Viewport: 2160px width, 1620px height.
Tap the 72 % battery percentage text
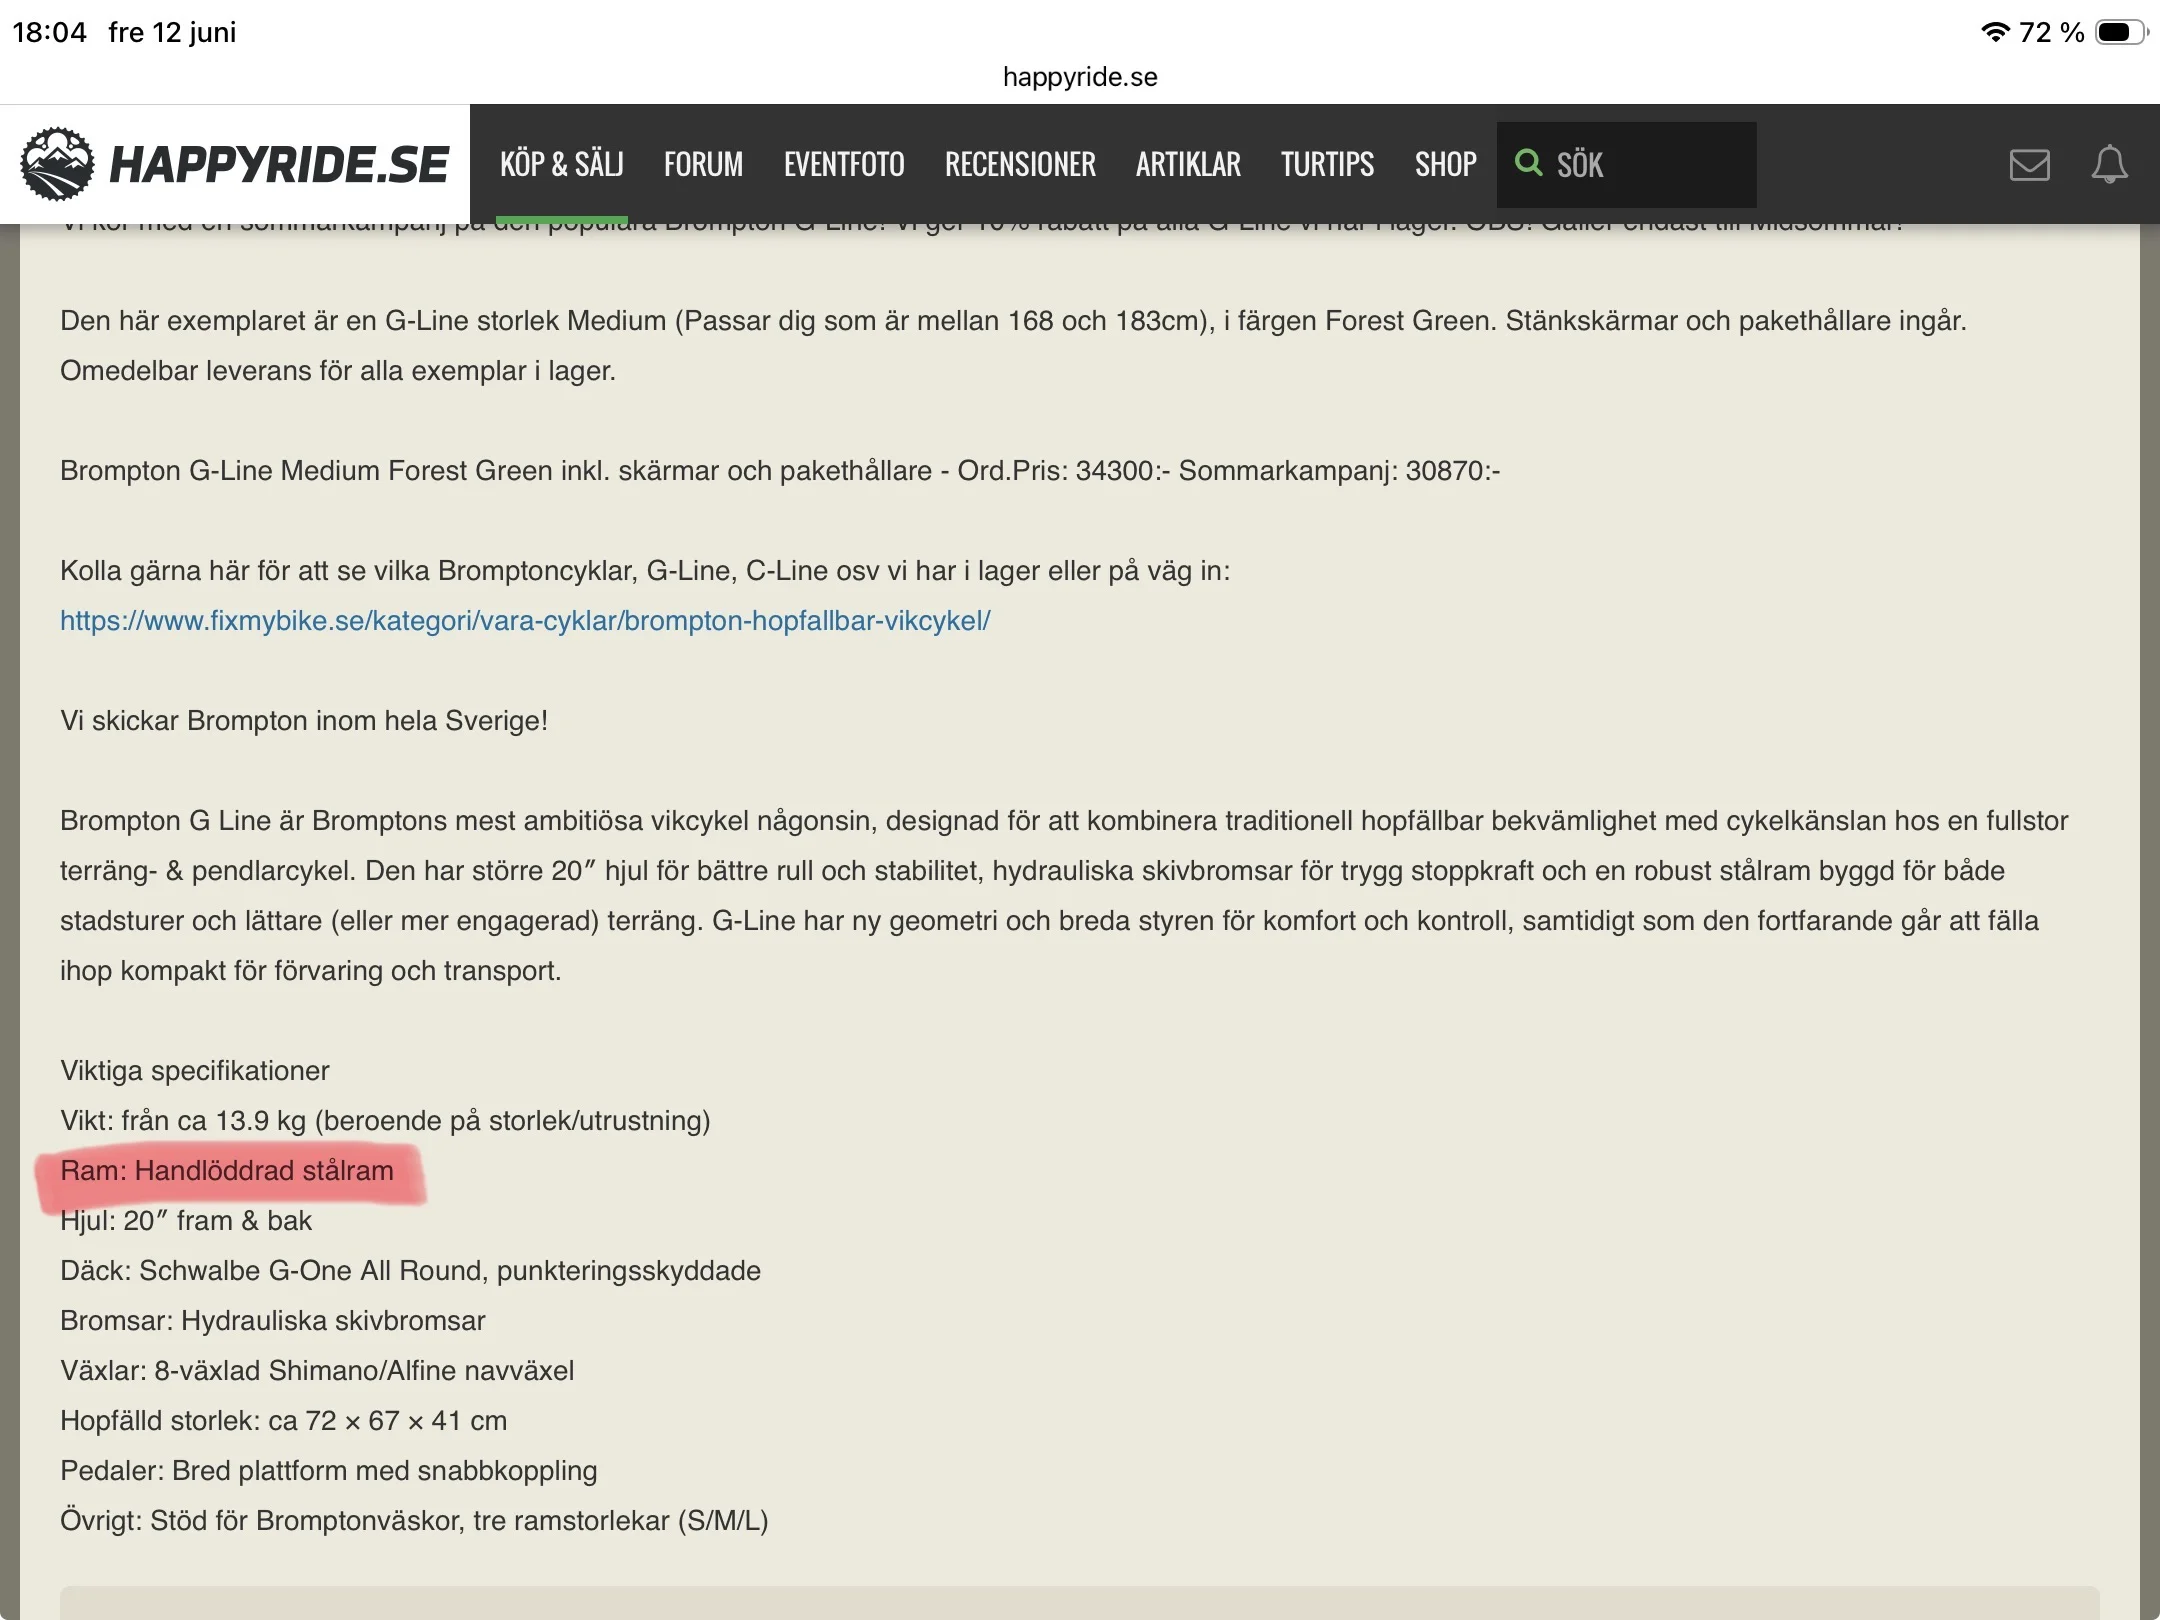[x=2052, y=32]
